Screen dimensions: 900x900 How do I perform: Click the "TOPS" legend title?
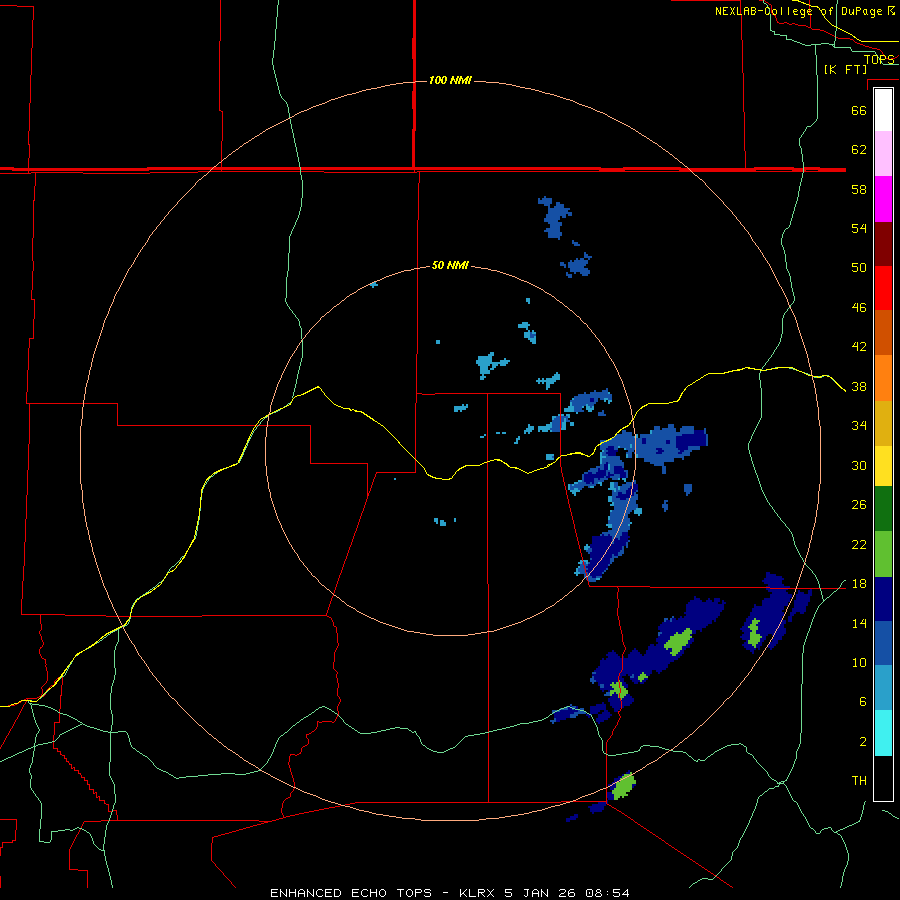coord(879,59)
